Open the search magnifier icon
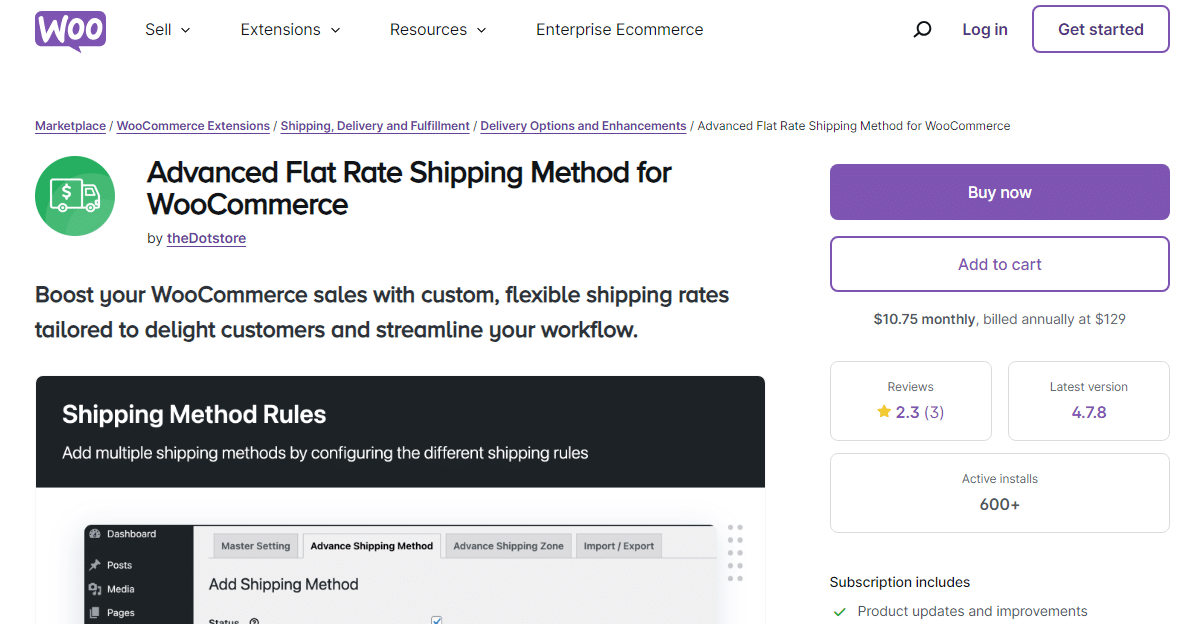 pyautogui.click(x=921, y=29)
